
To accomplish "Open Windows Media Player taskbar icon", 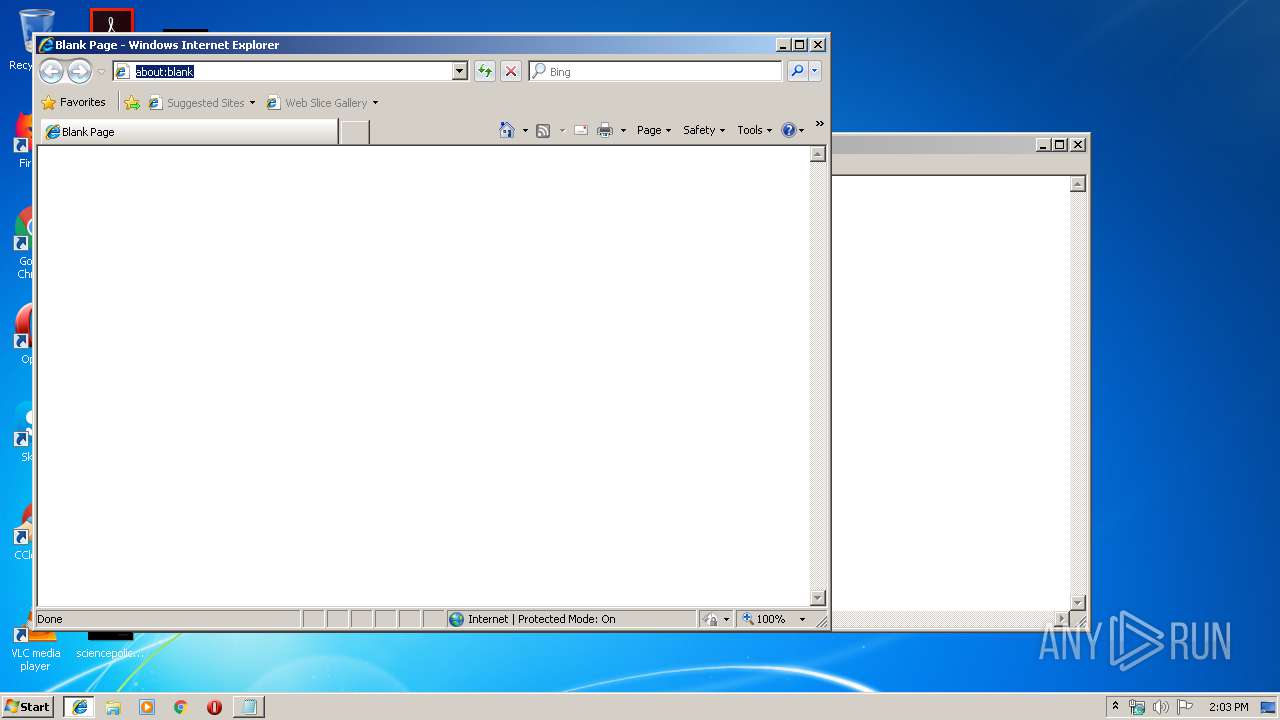I will tap(147, 706).
